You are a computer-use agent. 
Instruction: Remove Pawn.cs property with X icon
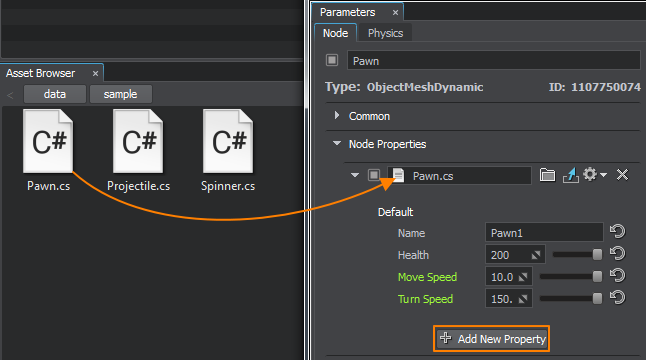622,175
